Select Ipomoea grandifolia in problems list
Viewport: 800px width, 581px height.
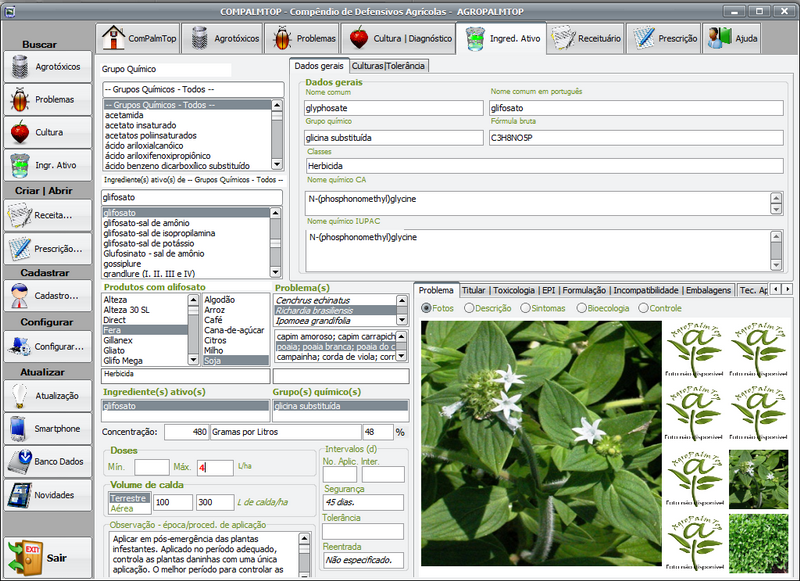335,321
